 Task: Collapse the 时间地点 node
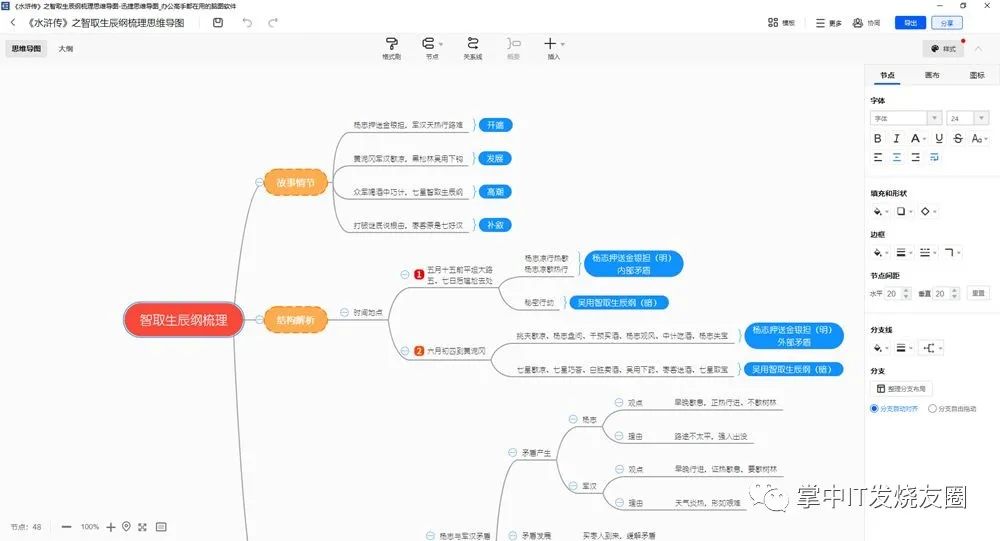click(x=344, y=312)
